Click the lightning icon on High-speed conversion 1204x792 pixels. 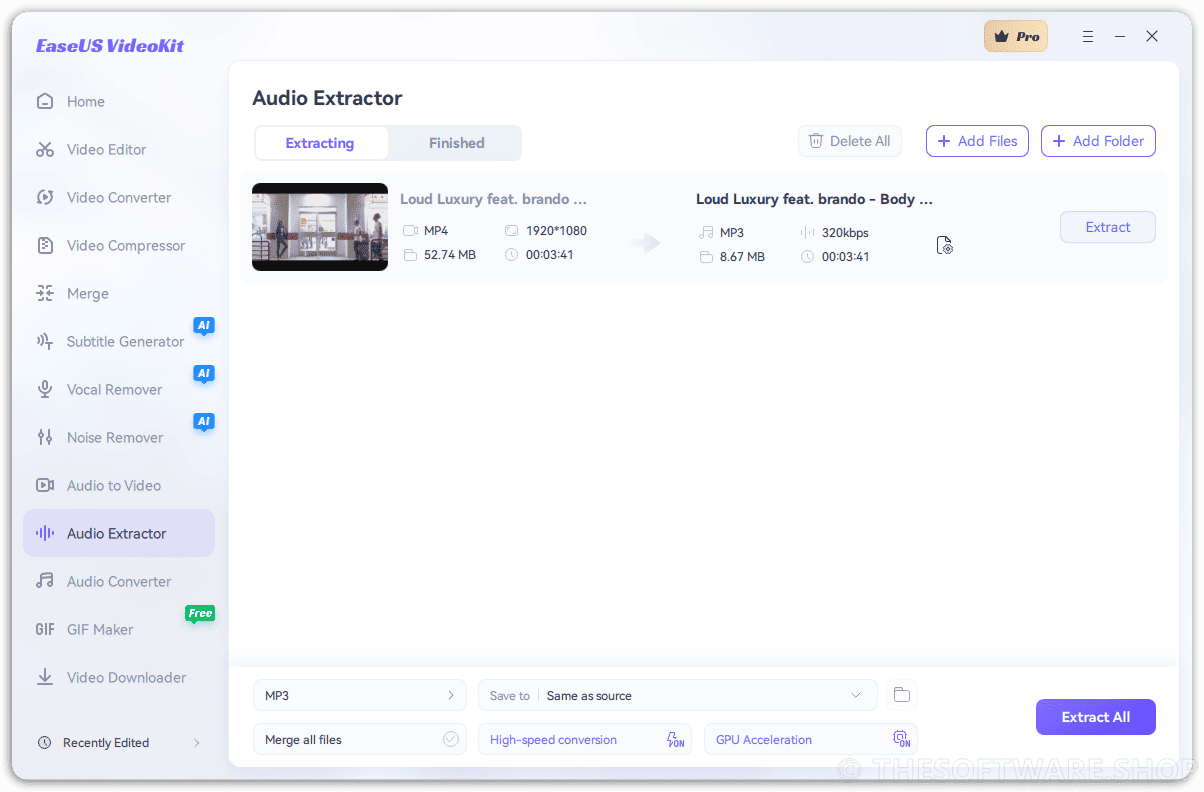(676, 740)
